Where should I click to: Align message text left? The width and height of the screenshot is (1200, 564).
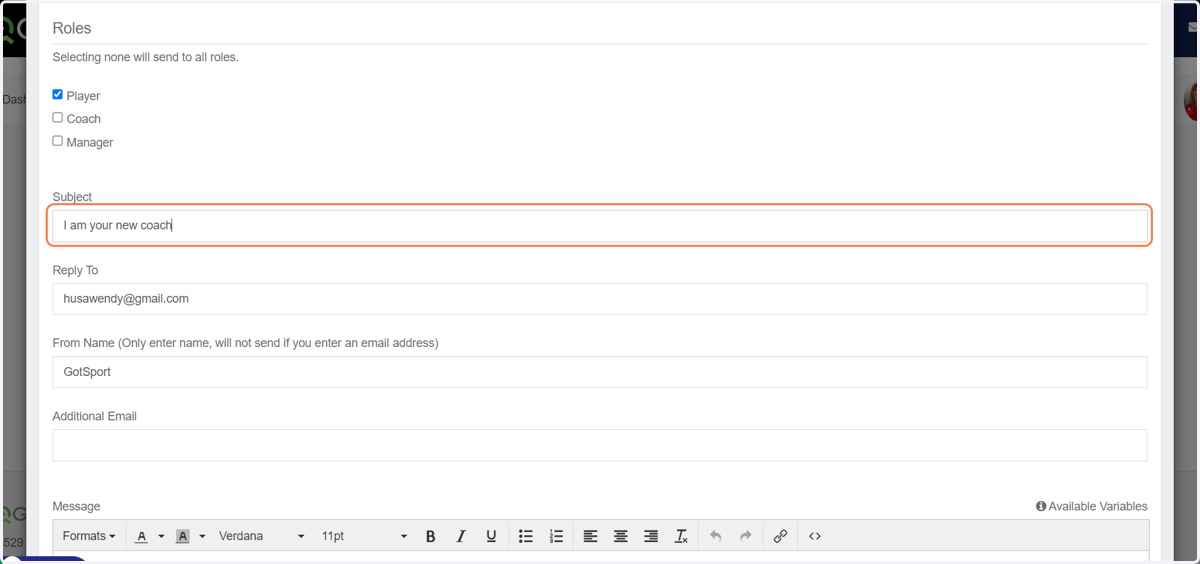click(x=591, y=536)
